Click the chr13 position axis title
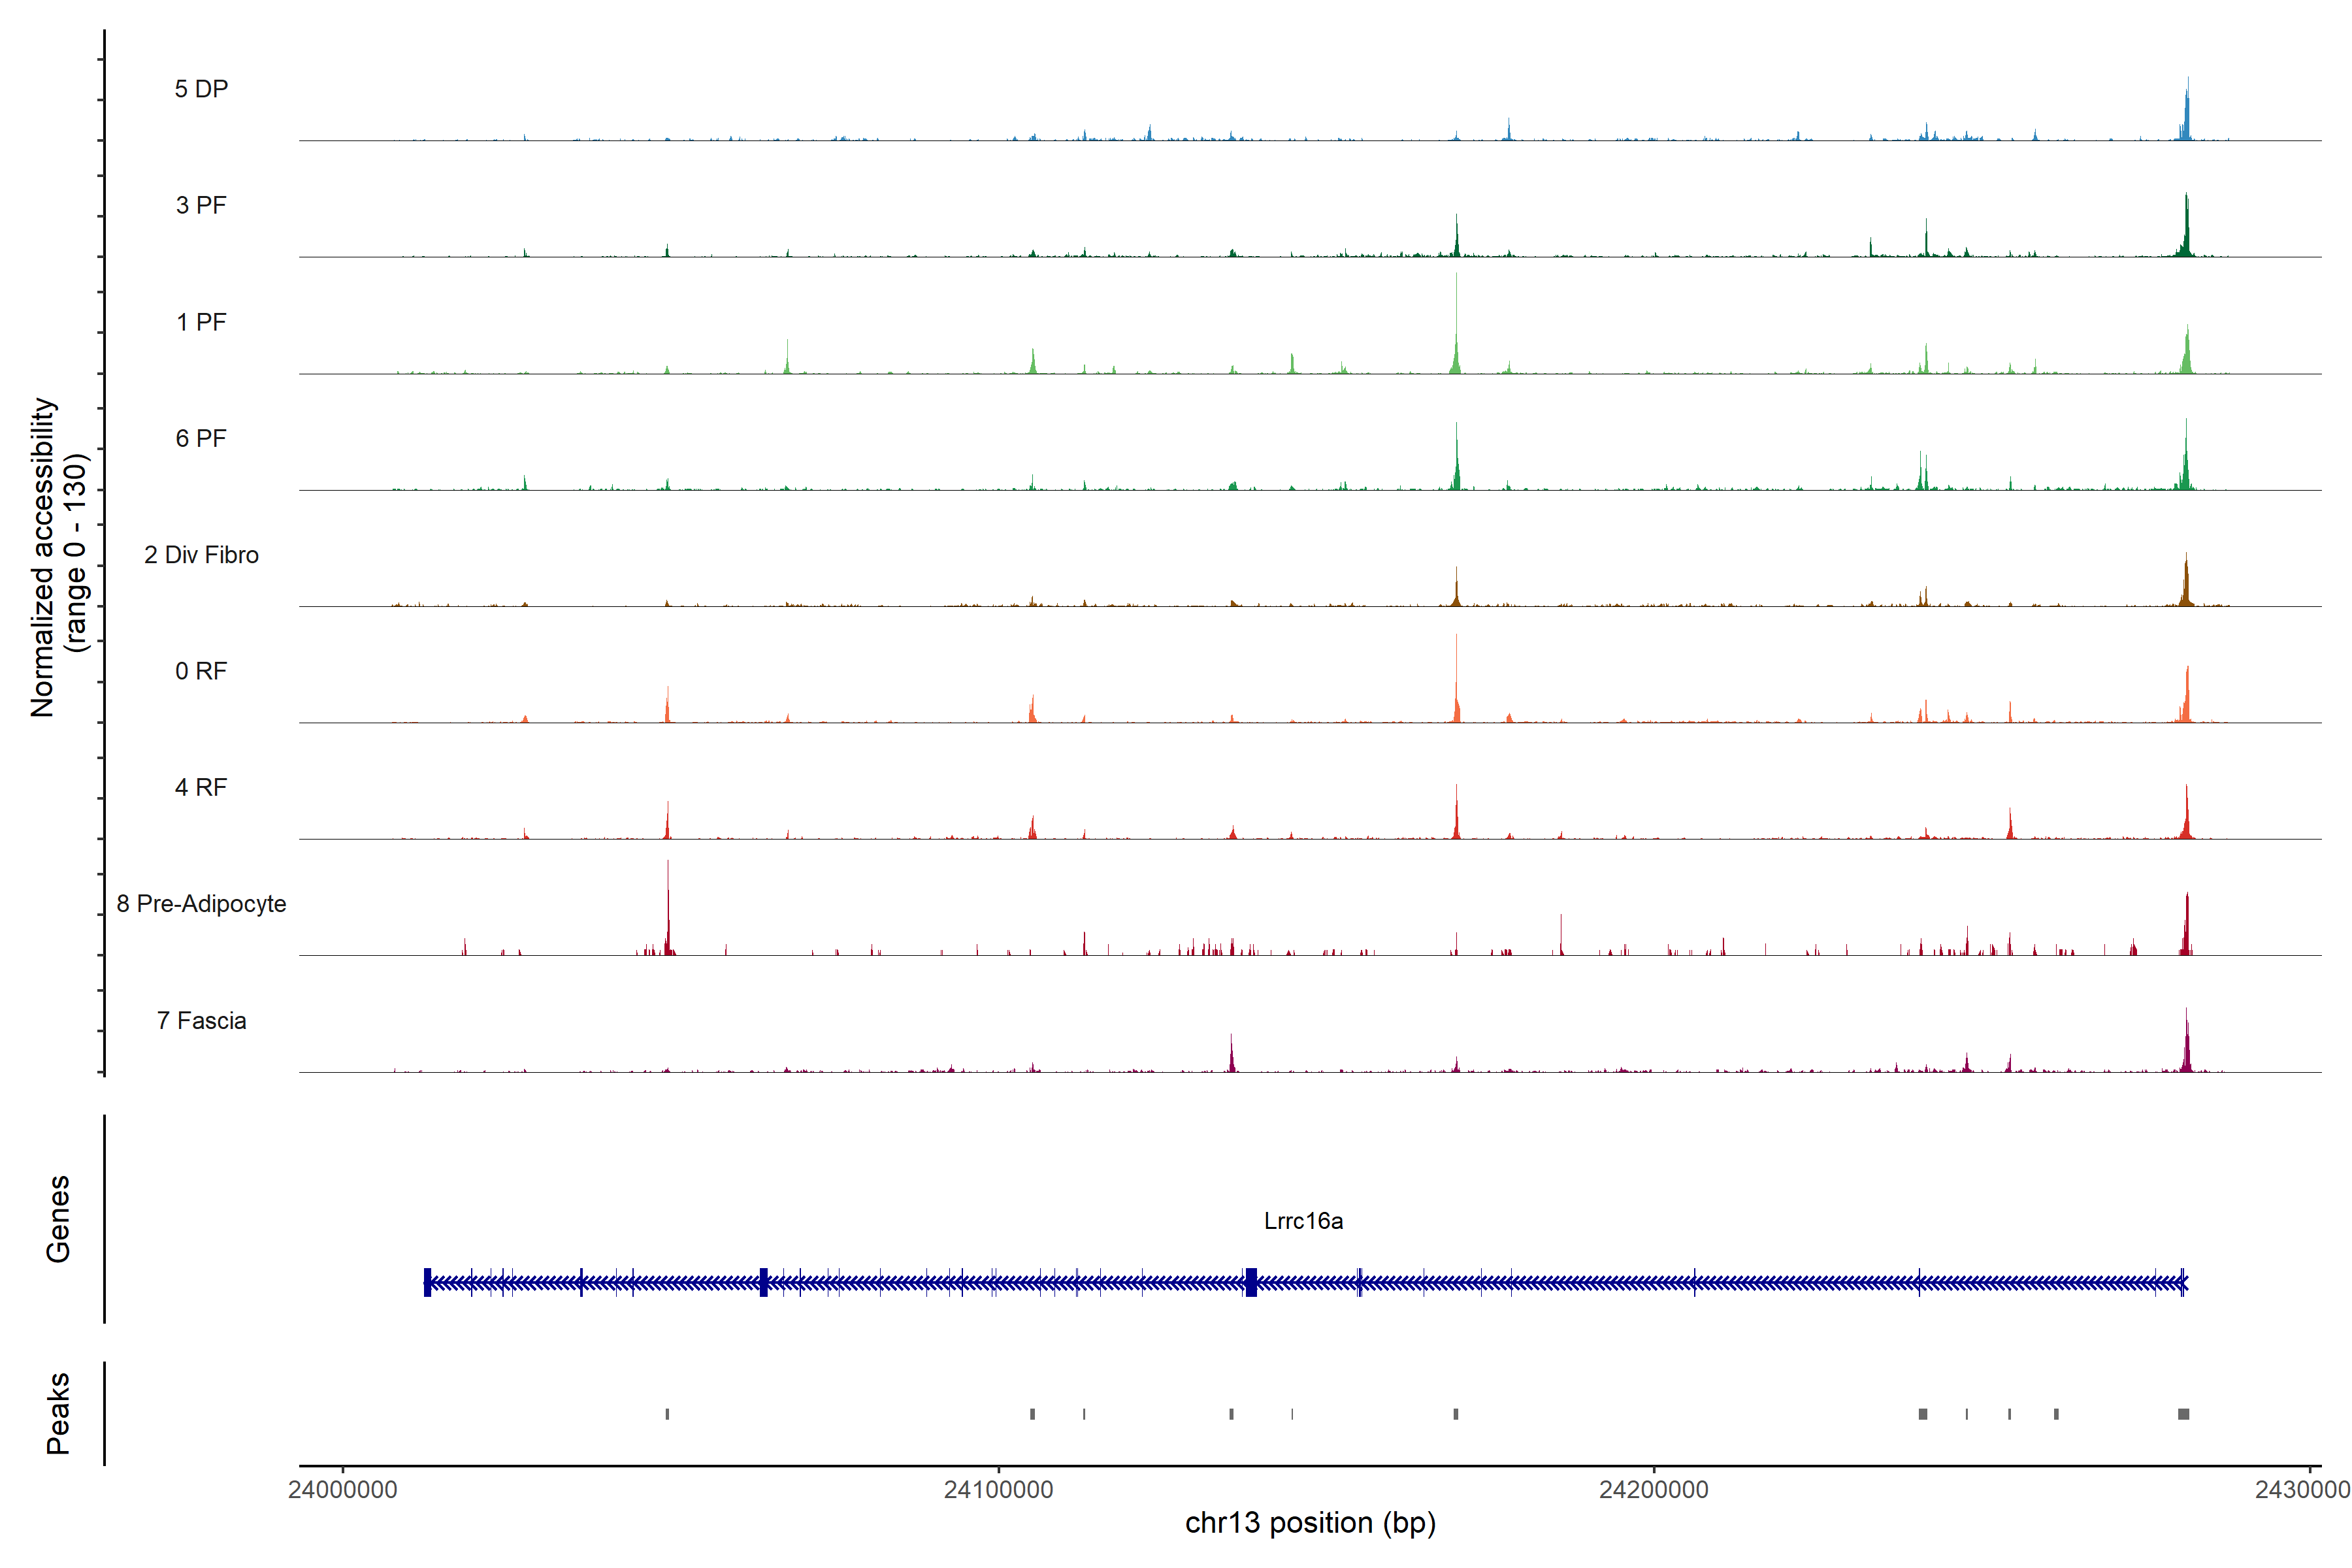This screenshot has width=2352, height=1568. click(x=1310, y=1523)
